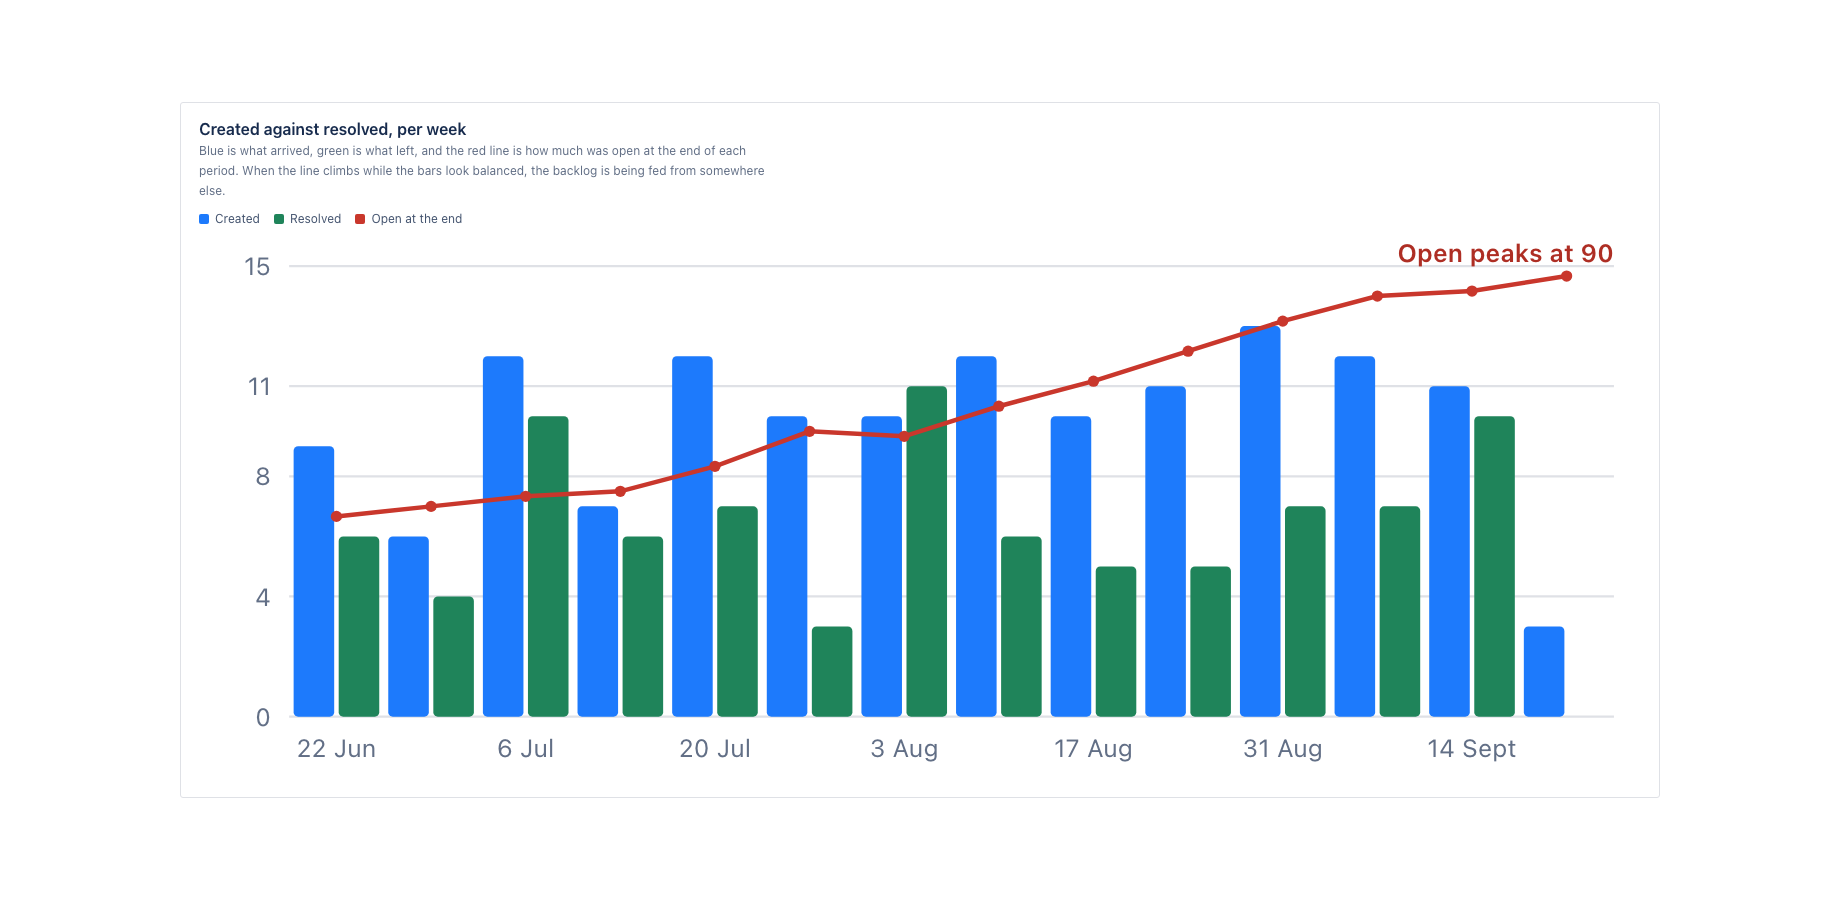Click the Resolved legend item
This screenshot has width=1840, height=900.
pyautogui.click(x=307, y=219)
